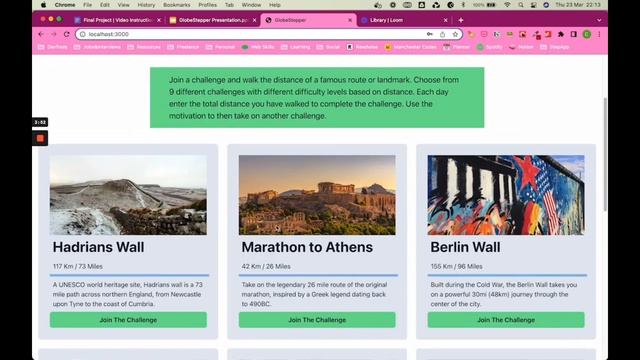
Task: Click the Hadrians Wall heading
Action: [98, 247]
